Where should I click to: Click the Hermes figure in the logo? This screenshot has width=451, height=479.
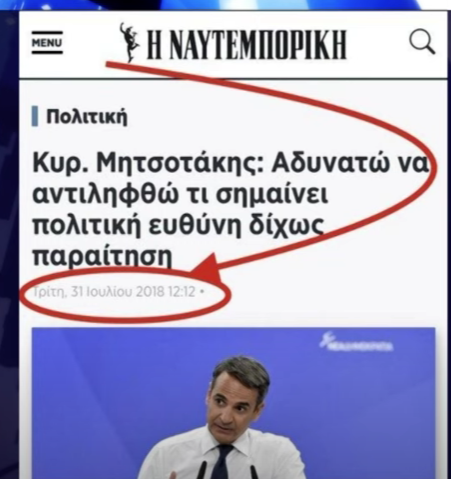[130, 42]
